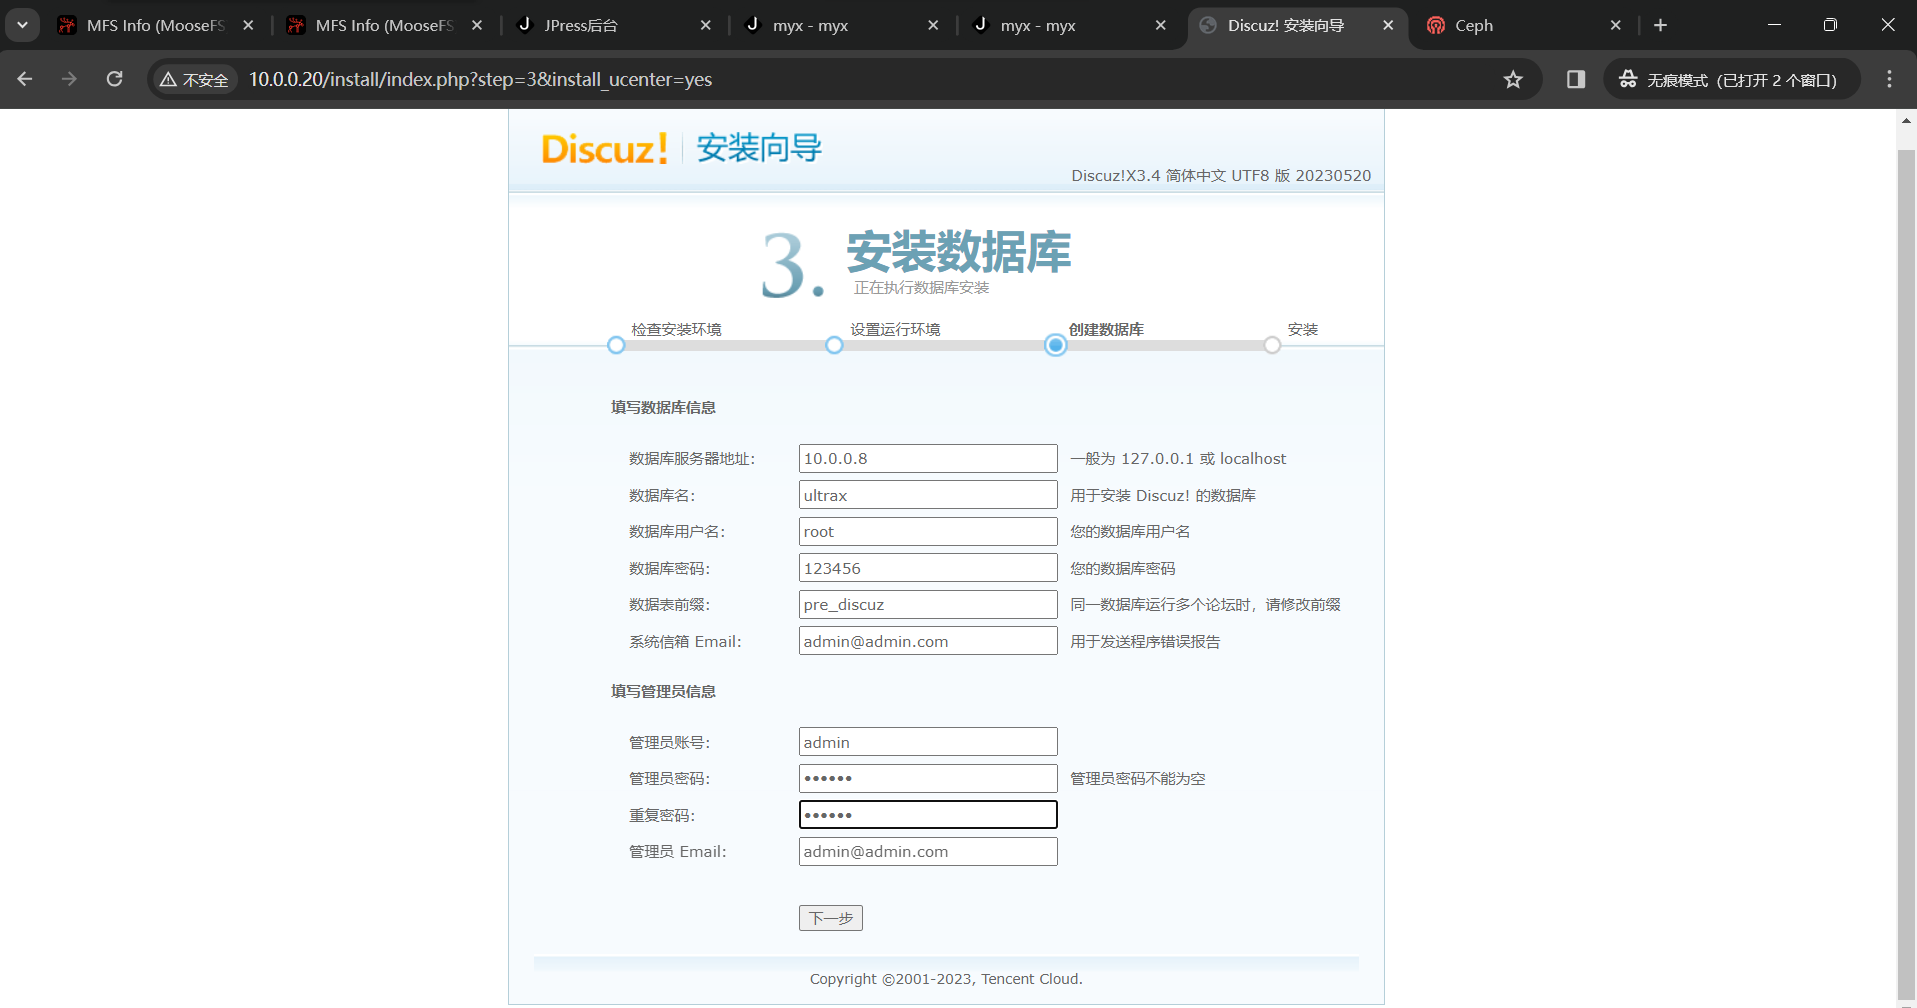Click the address bar URL

coord(480,79)
